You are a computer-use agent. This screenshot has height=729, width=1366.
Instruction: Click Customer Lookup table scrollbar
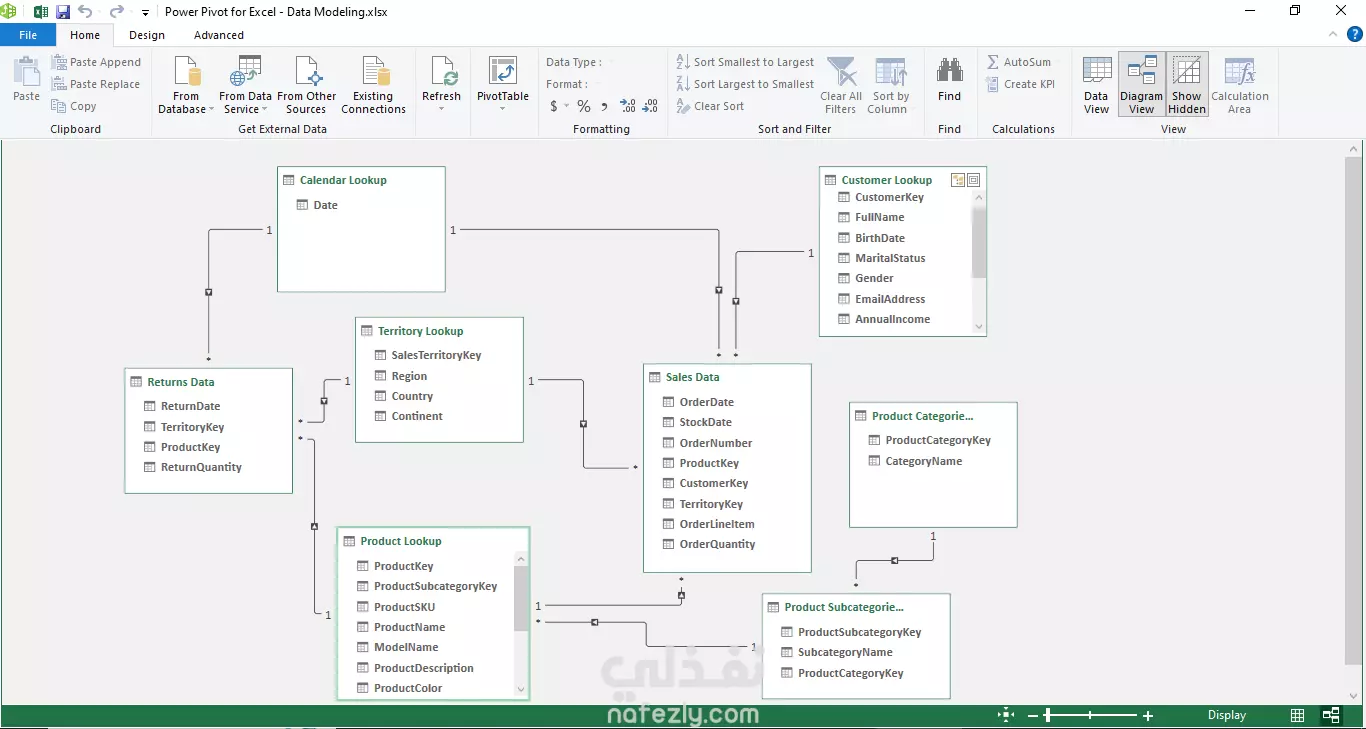click(979, 242)
